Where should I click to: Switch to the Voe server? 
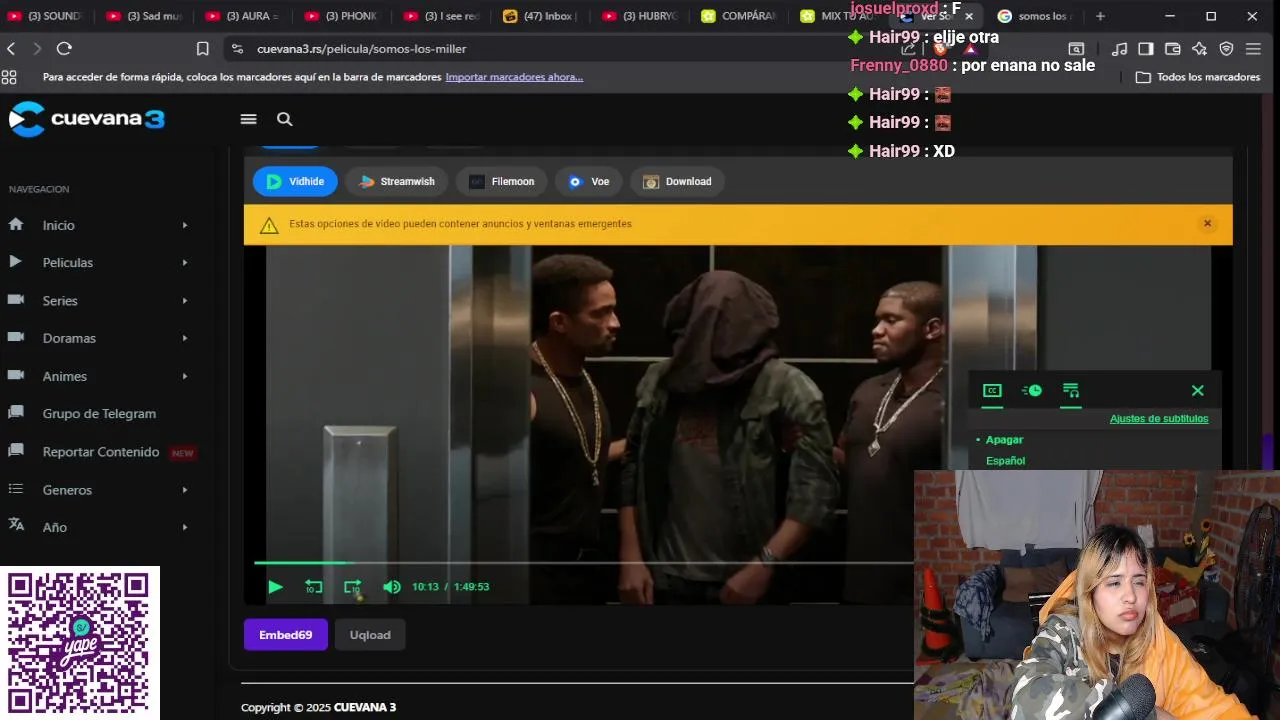click(589, 181)
